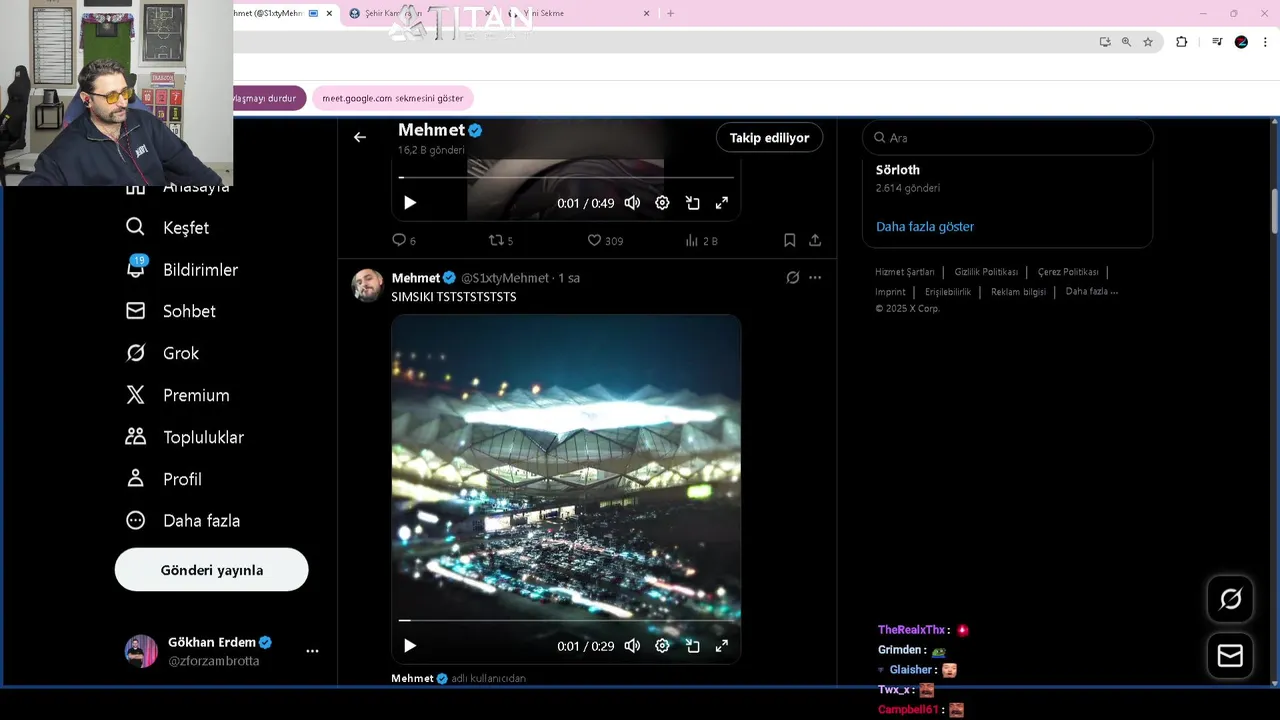Image resolution: width=1280 pixels, height=720 pixels.
Task: Open the floating Grok button
Action: coord(1230,599)
